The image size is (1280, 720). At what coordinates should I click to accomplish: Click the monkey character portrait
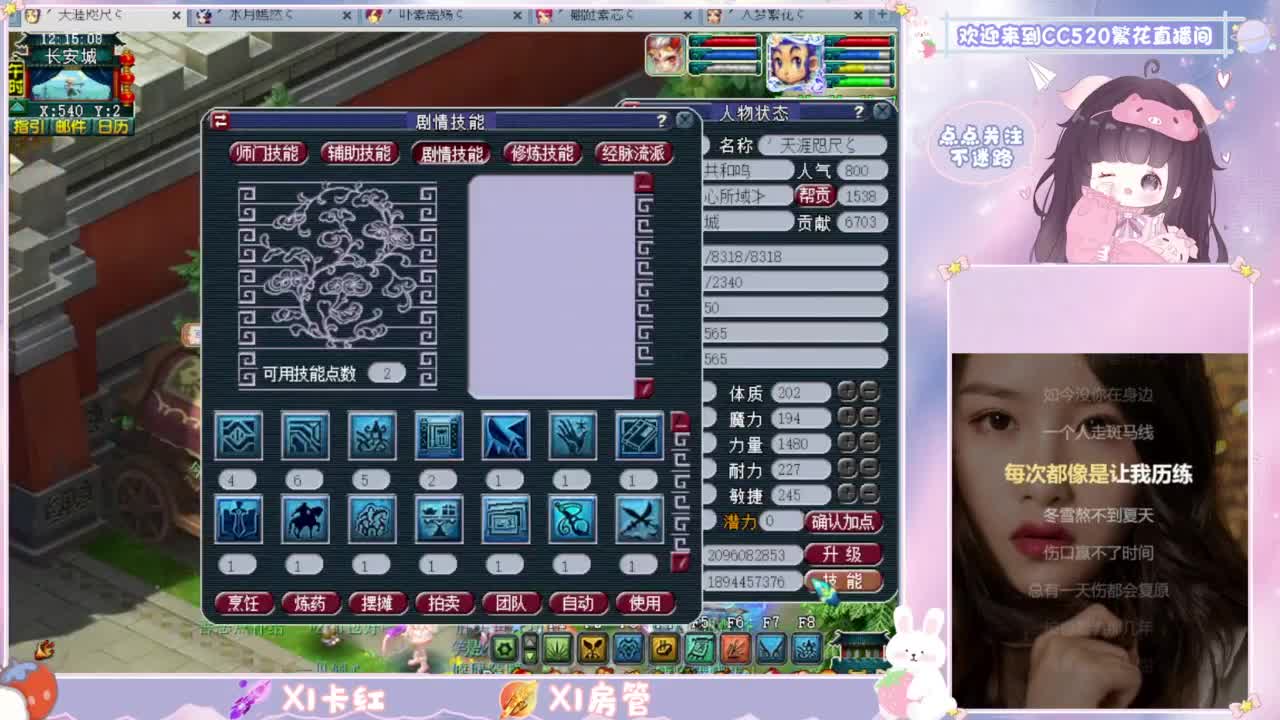click(795, 62)
